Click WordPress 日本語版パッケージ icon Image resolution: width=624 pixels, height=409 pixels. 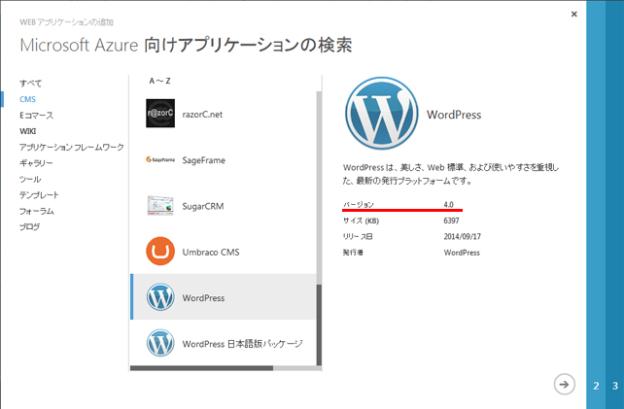pyautogui.click(x=160, y=343)
